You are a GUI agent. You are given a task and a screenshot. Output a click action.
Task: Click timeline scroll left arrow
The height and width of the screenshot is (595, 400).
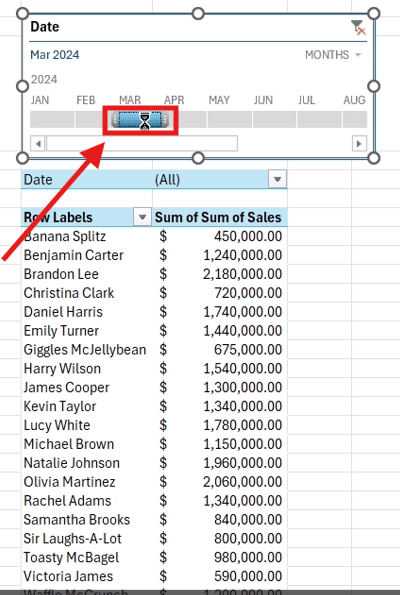38,143
